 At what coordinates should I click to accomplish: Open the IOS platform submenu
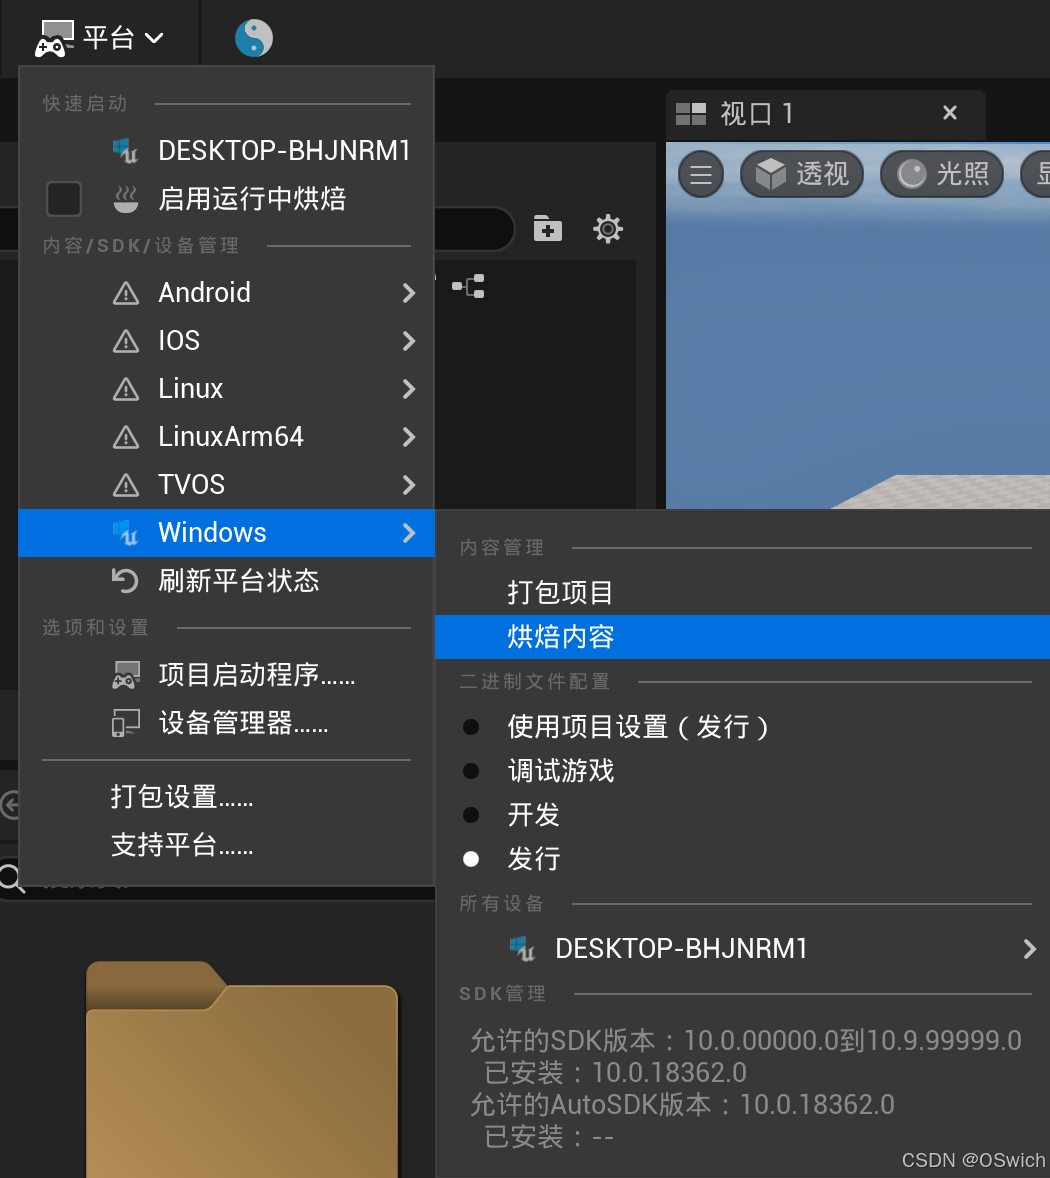tap(226, 341)
